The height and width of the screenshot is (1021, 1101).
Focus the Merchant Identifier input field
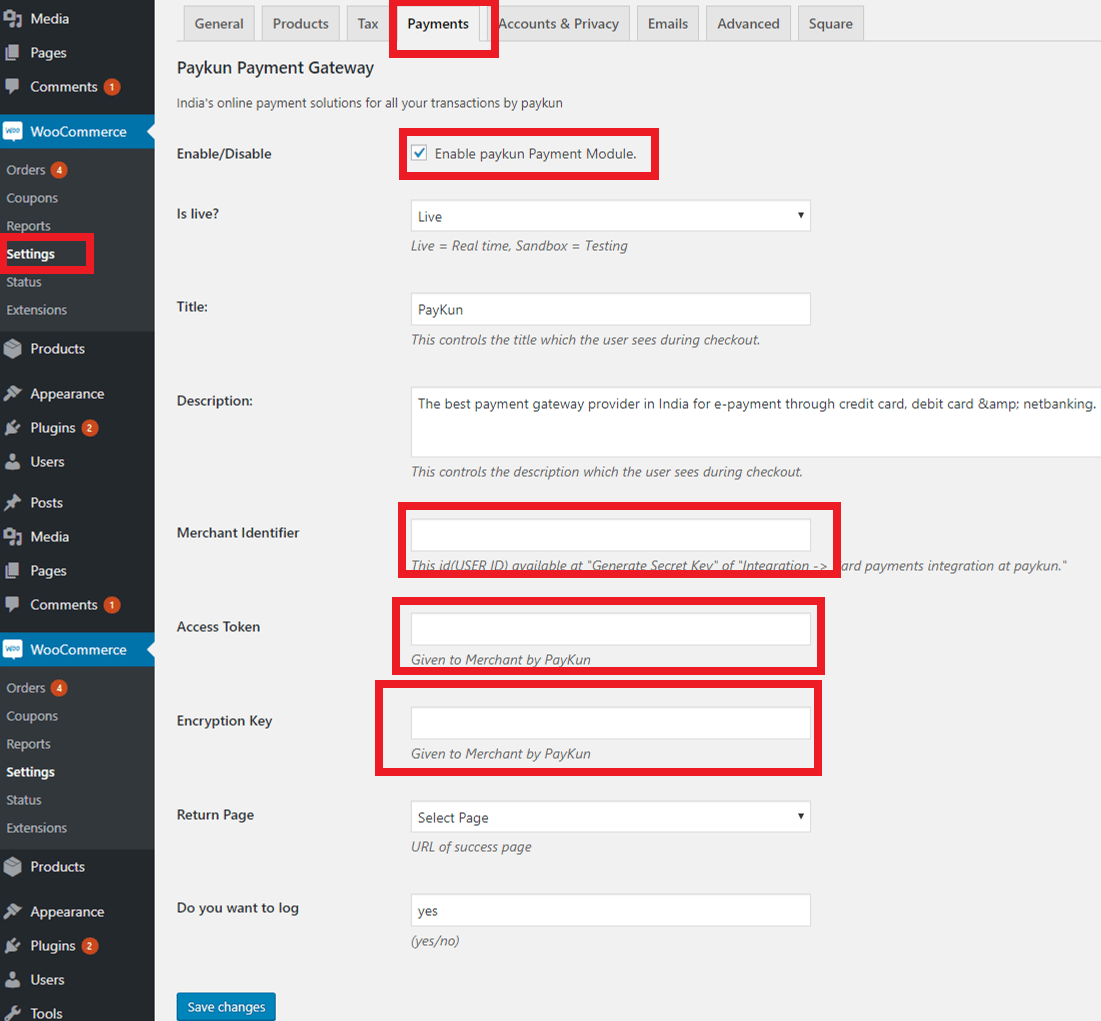pos(610,535)
